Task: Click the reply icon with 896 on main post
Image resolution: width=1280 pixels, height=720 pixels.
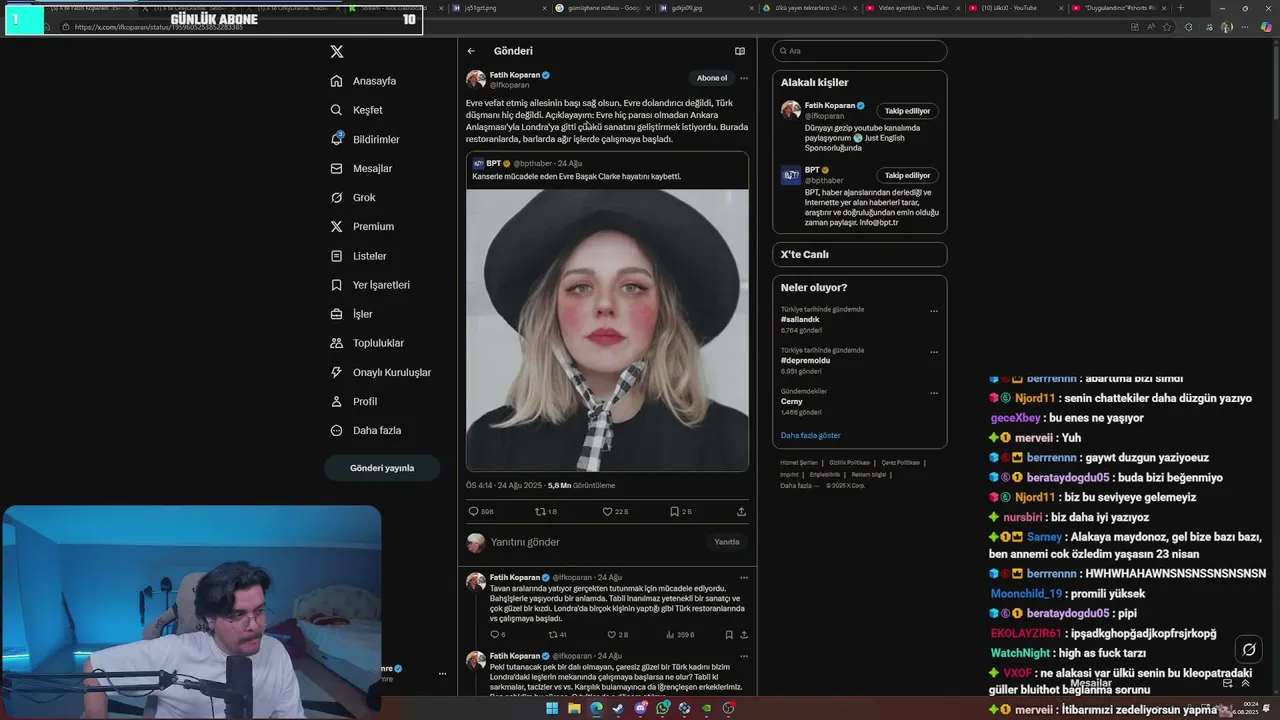Action: click(x=474, y=511)
